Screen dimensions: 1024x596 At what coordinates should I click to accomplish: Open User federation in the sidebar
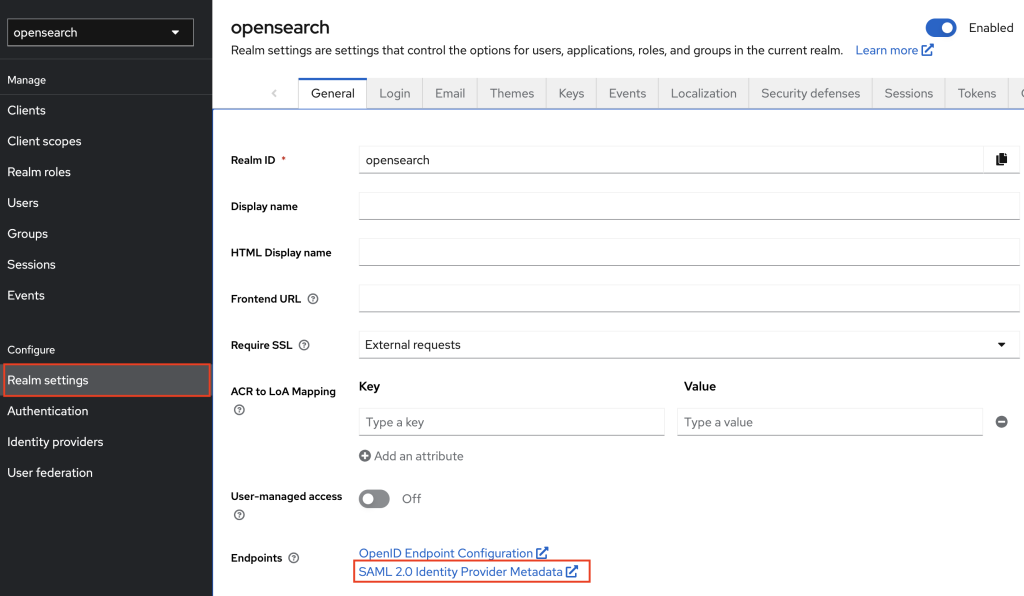(106, 473)
